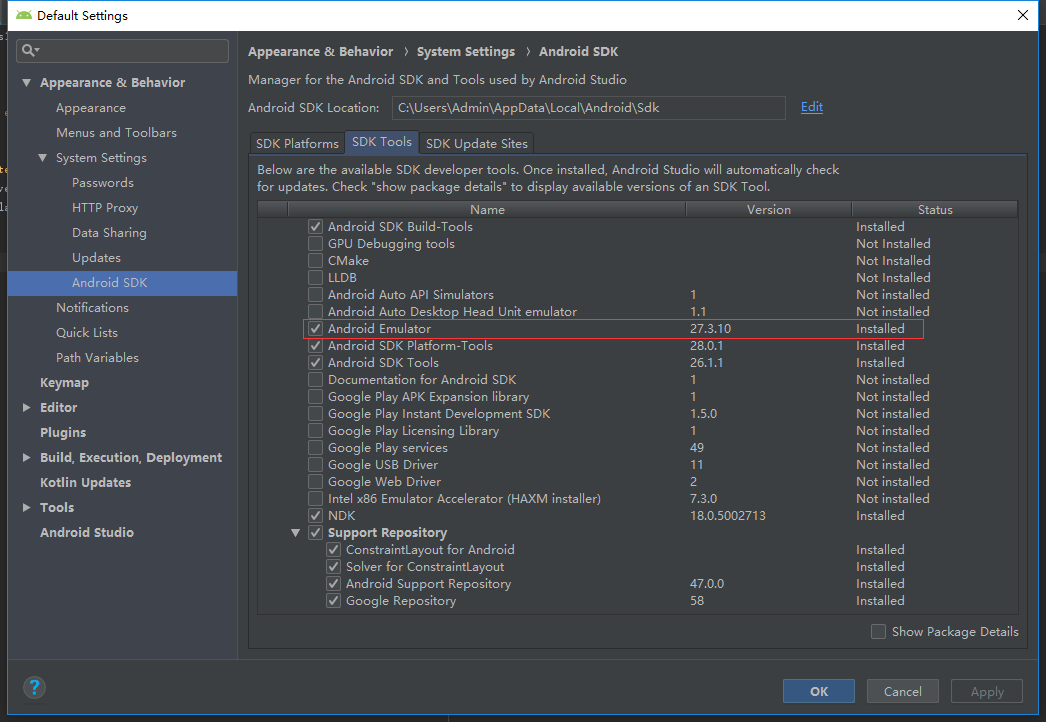Image resolution: width=1046 pixels, height=722 pixels.
Task: Open Menus and Toolbars settings
Action: click(x=116, y=133)
